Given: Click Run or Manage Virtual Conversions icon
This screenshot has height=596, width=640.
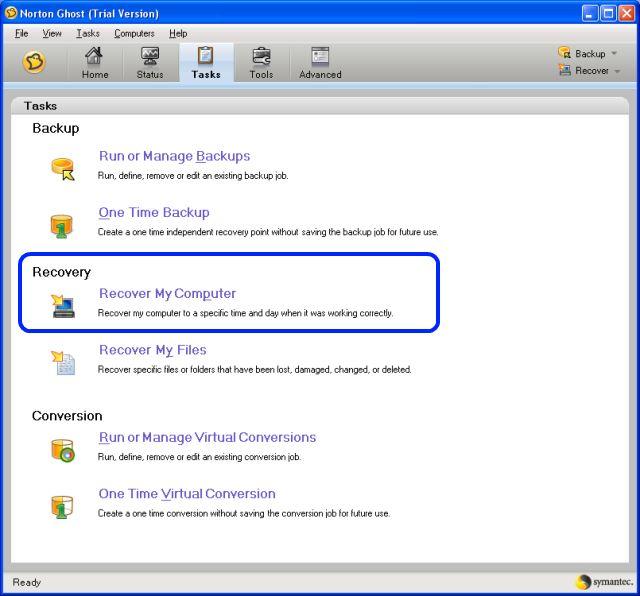Looking at the screenshot, I should point(62,450).
